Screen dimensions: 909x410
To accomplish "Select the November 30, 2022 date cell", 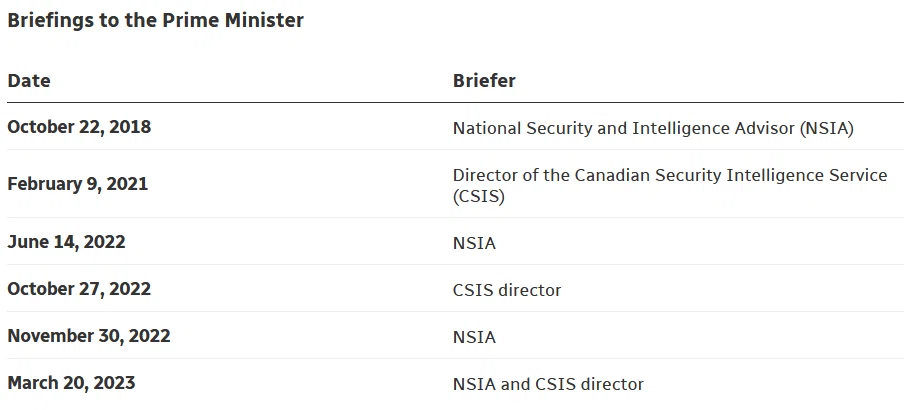I will tap(89, 336).
